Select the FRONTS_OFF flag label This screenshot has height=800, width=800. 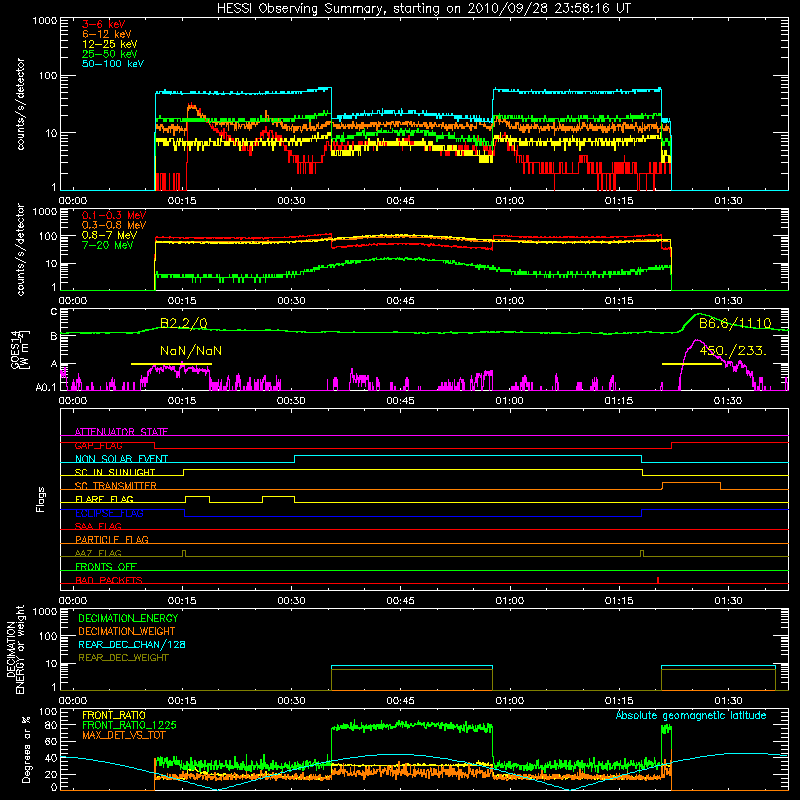(106, 566)
